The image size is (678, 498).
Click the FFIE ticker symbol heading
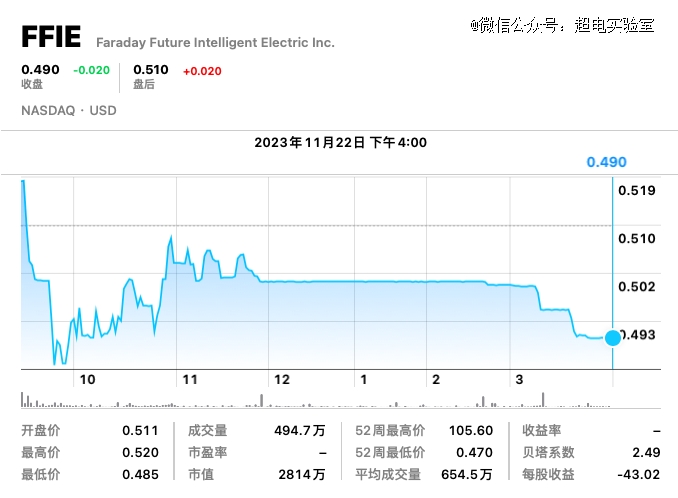51,36
